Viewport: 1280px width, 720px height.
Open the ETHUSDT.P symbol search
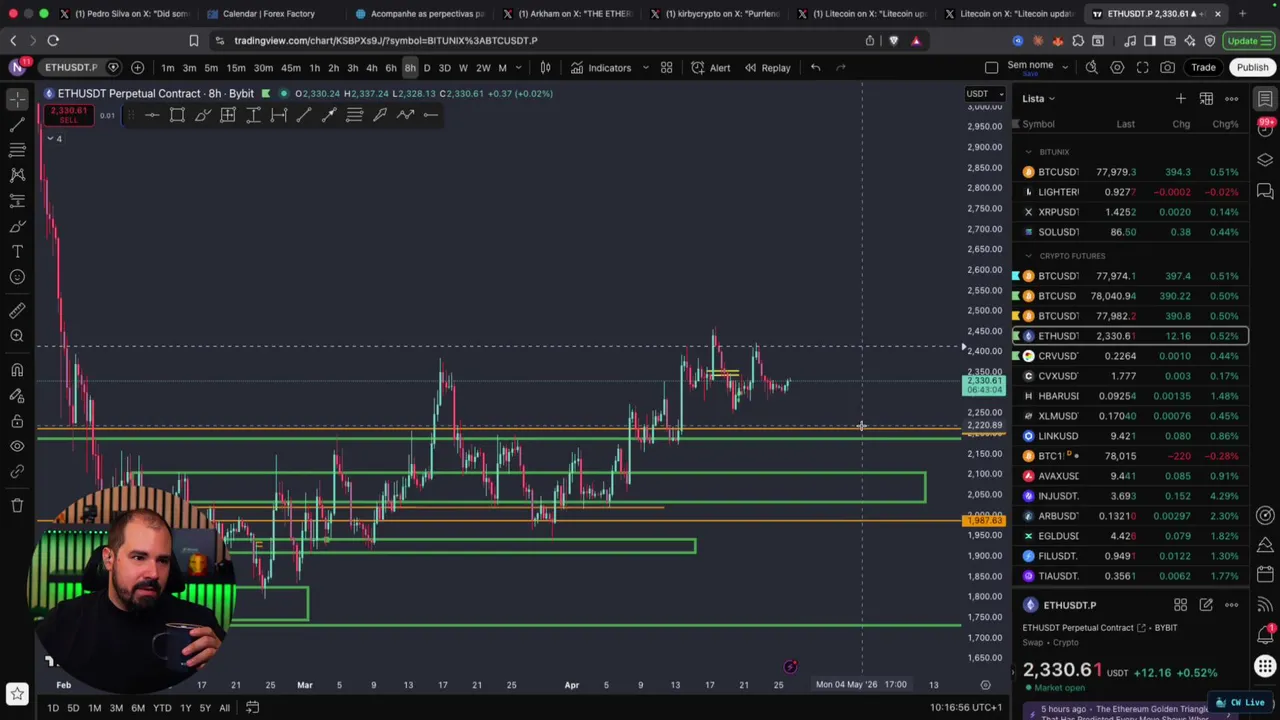point(71,67)
